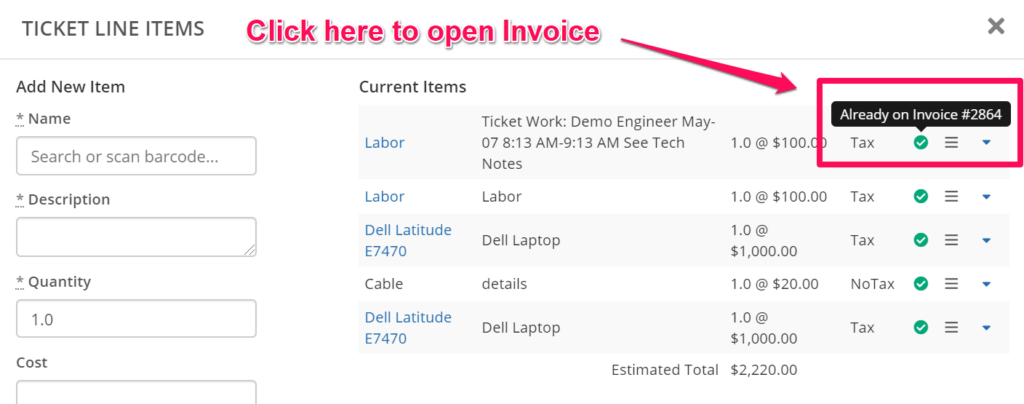Screen dimensions: 1024x404
Task: Click green check icon on second Labor row
Action: (x=921, y=197)
